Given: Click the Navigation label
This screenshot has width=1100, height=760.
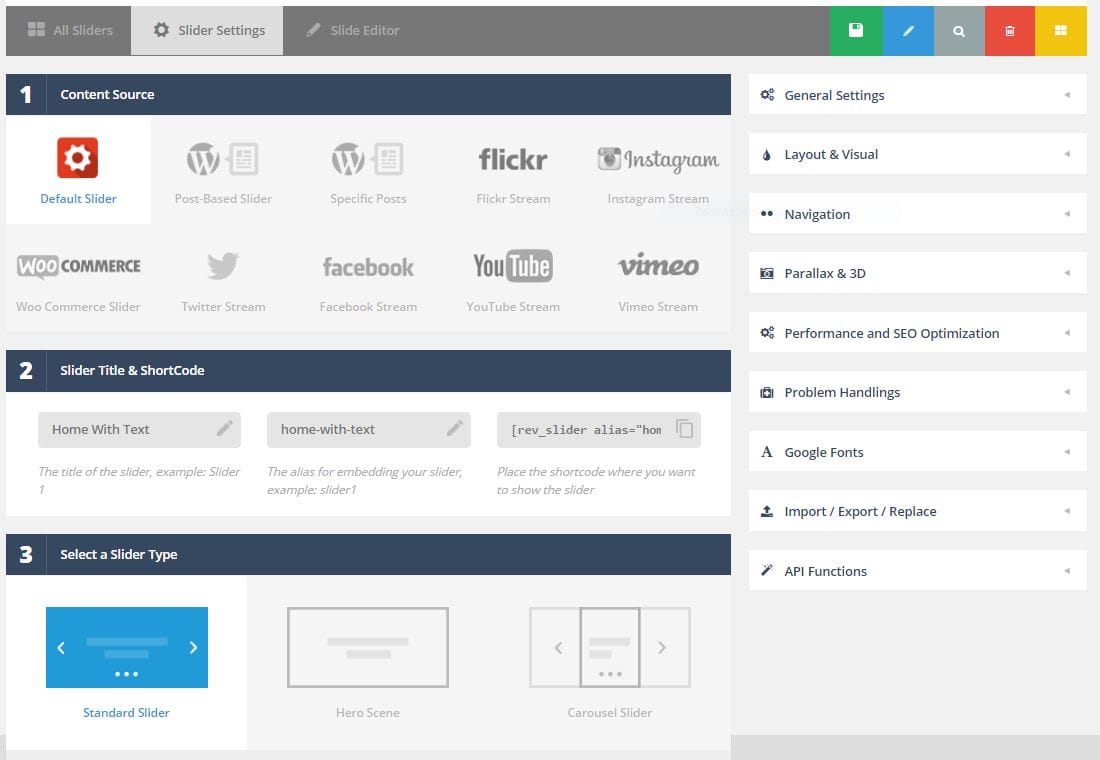Looking at the screenshot, I should coord(817,214).
